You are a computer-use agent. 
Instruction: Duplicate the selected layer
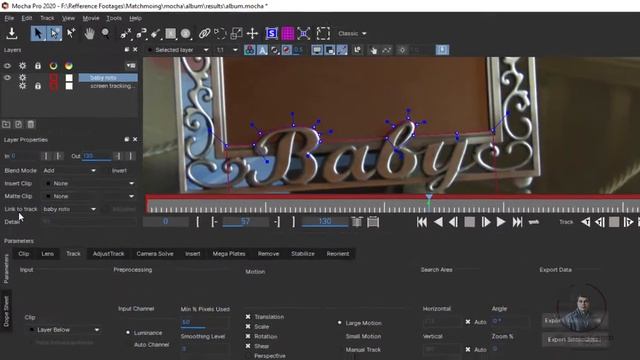(x=18, y=124)
